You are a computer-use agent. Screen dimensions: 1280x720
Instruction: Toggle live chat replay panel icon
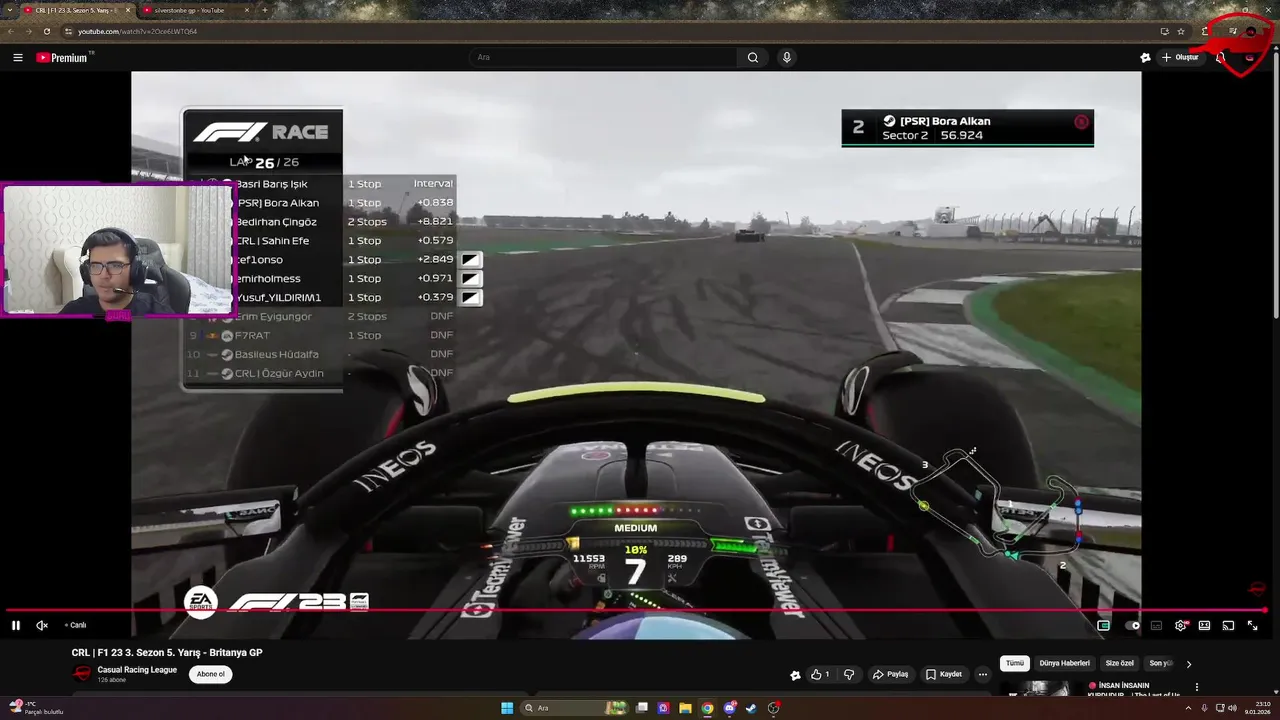[1104, 626]
